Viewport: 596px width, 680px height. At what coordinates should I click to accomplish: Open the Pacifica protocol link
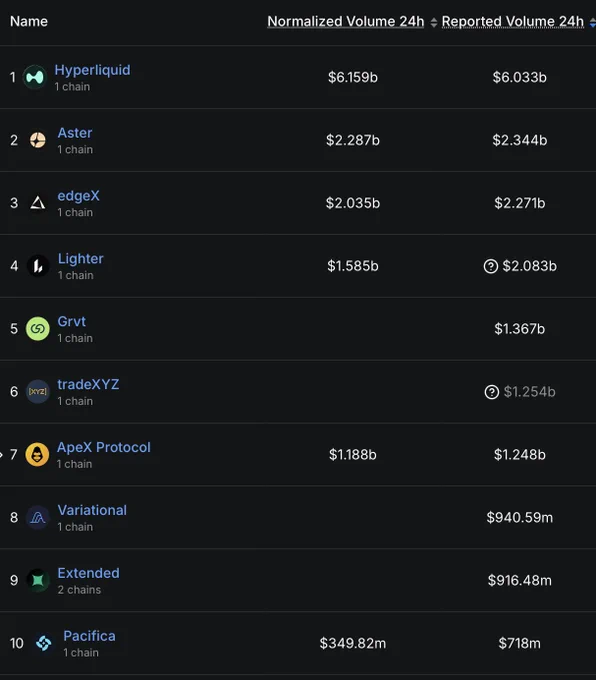coord(89,636)
